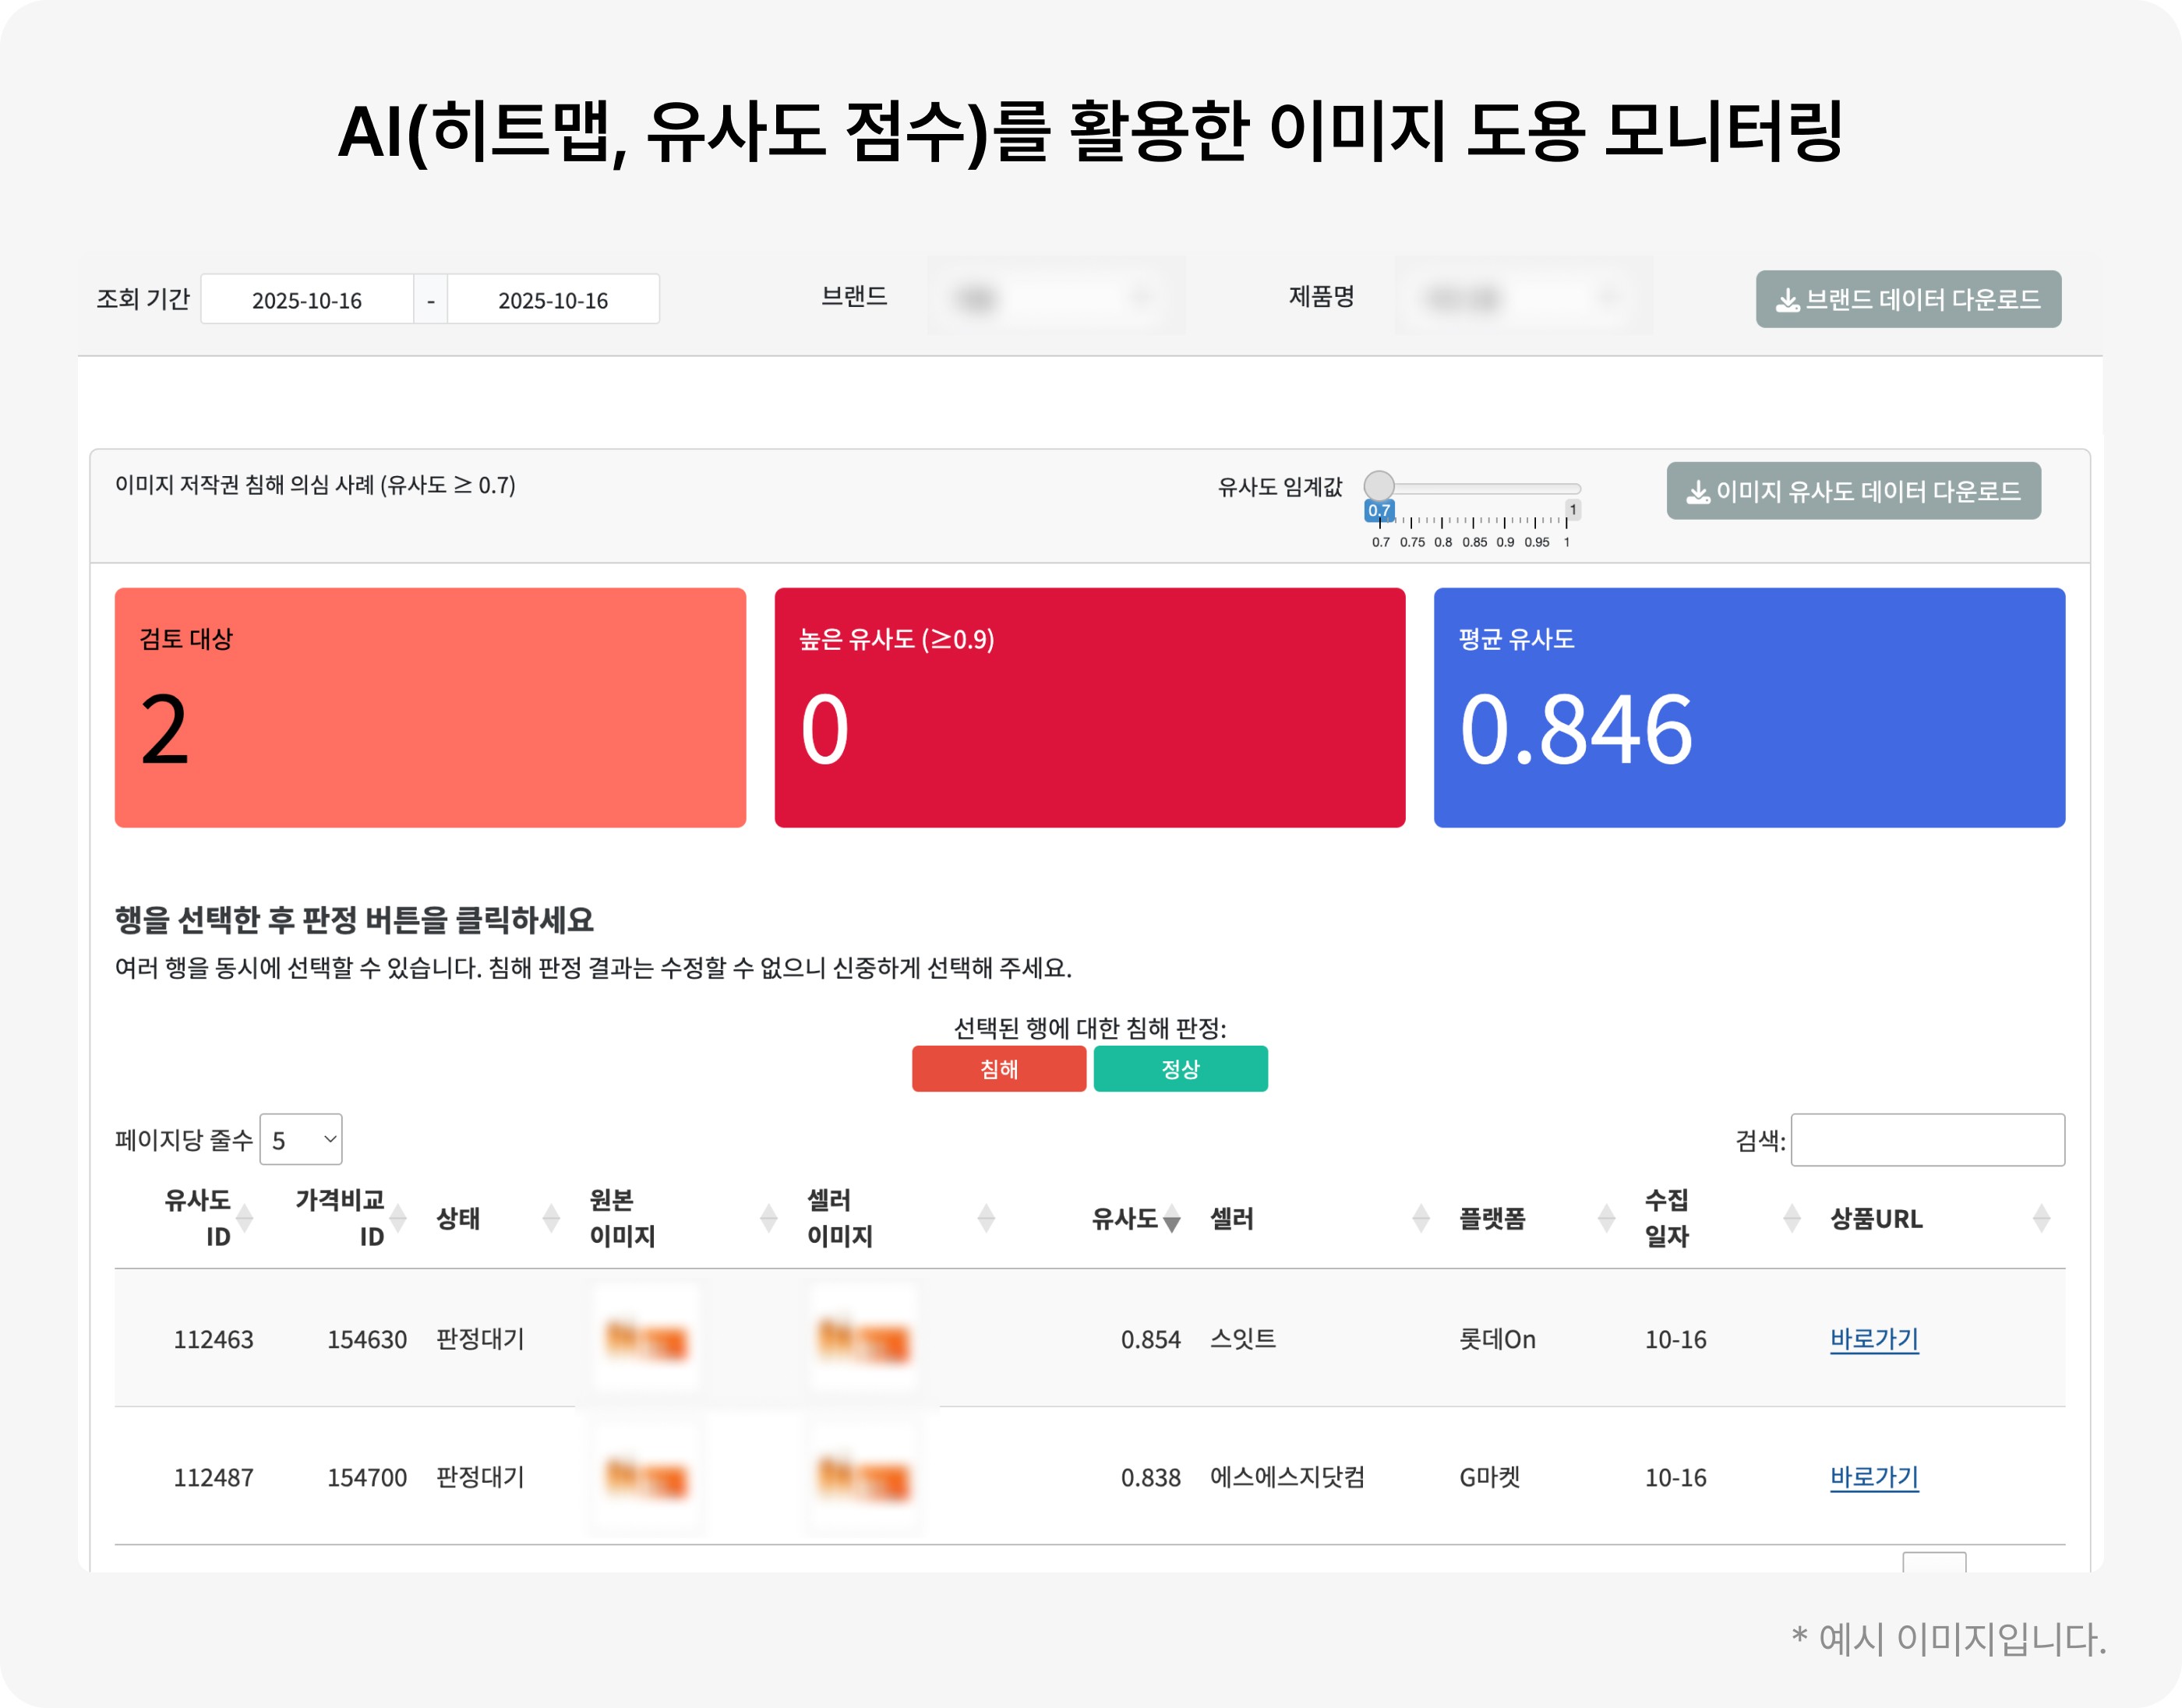Click the red 침해 judgment button
The image size is (2182, 1708).
pos(999,1069)
